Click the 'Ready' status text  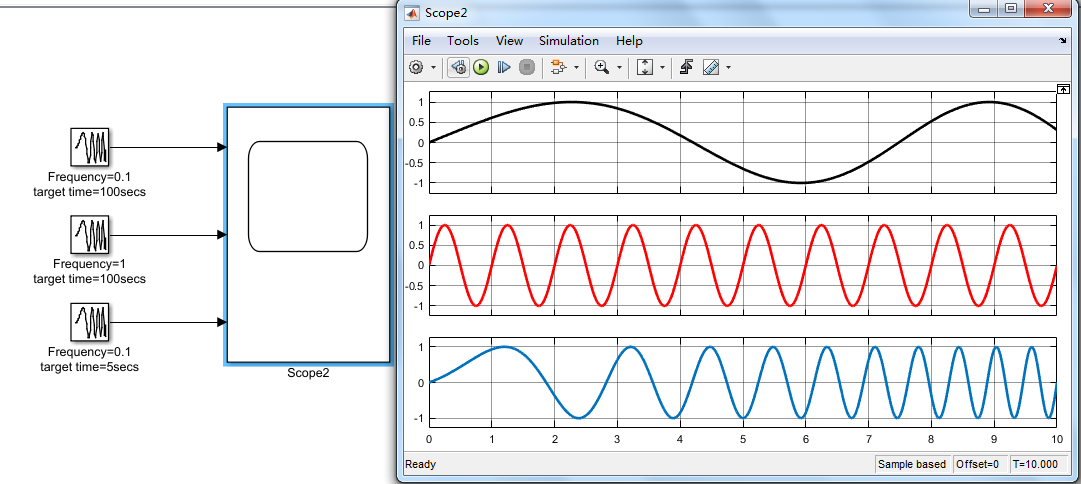[x=421, y=464]
